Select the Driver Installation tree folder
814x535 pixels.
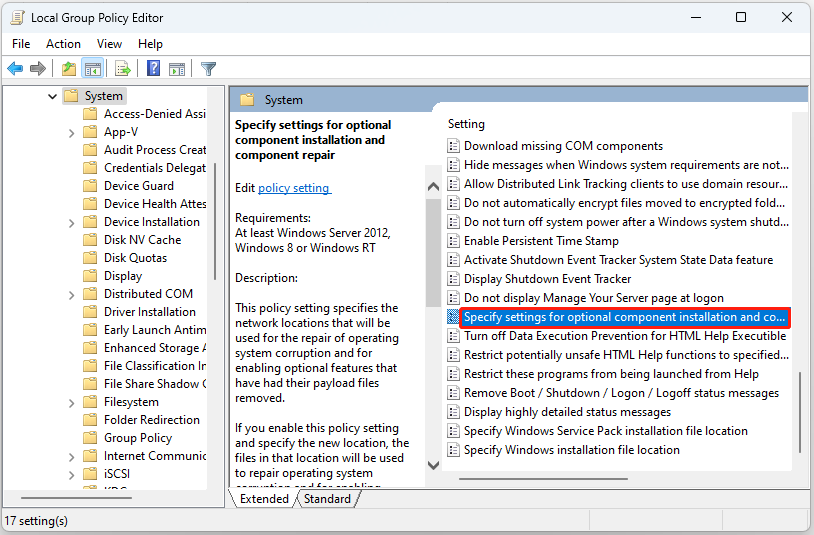pos(150,312)
